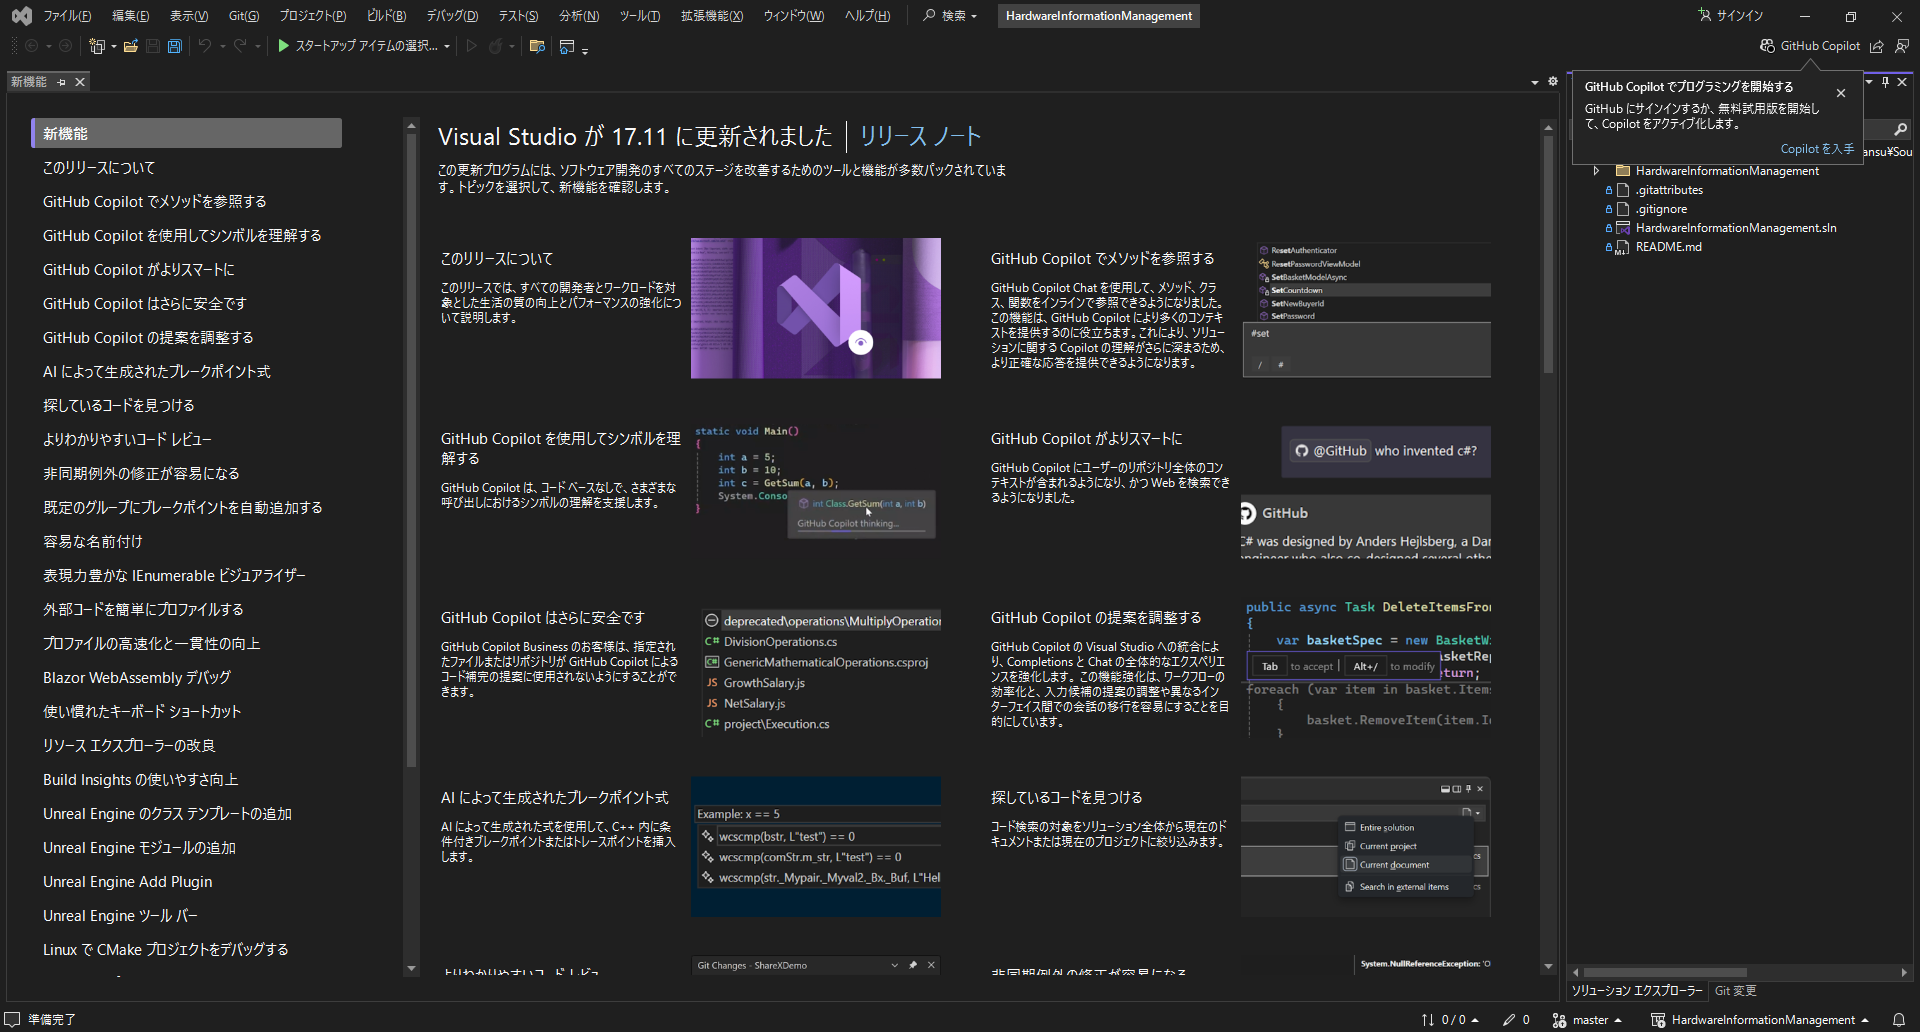The height and width of the screenshot is (1032, 1920).
Task: Pin the 新機能 tab
Action: pyautogui.click(x=60, y=82)
